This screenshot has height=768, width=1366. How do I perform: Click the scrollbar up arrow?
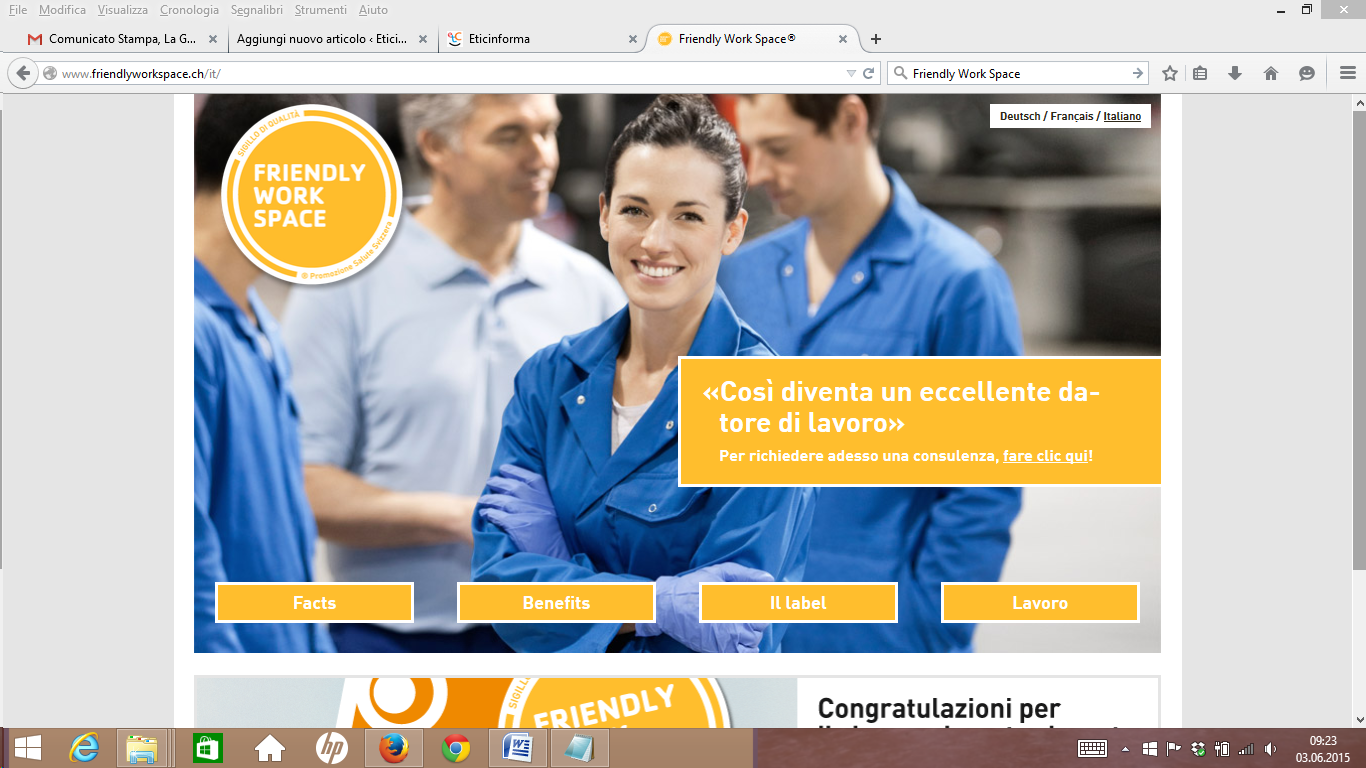coord(1357,102)
